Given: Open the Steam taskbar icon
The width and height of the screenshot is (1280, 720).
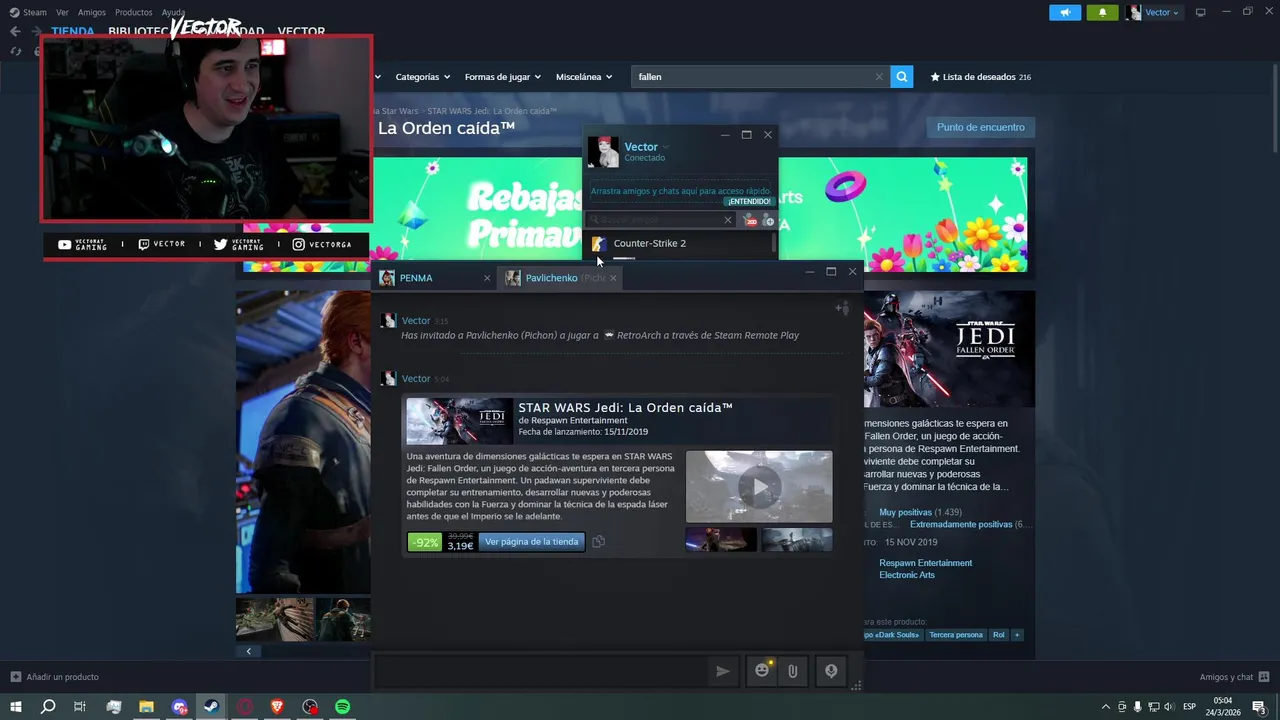Looking at the screenshot, I should pos(212,707).
